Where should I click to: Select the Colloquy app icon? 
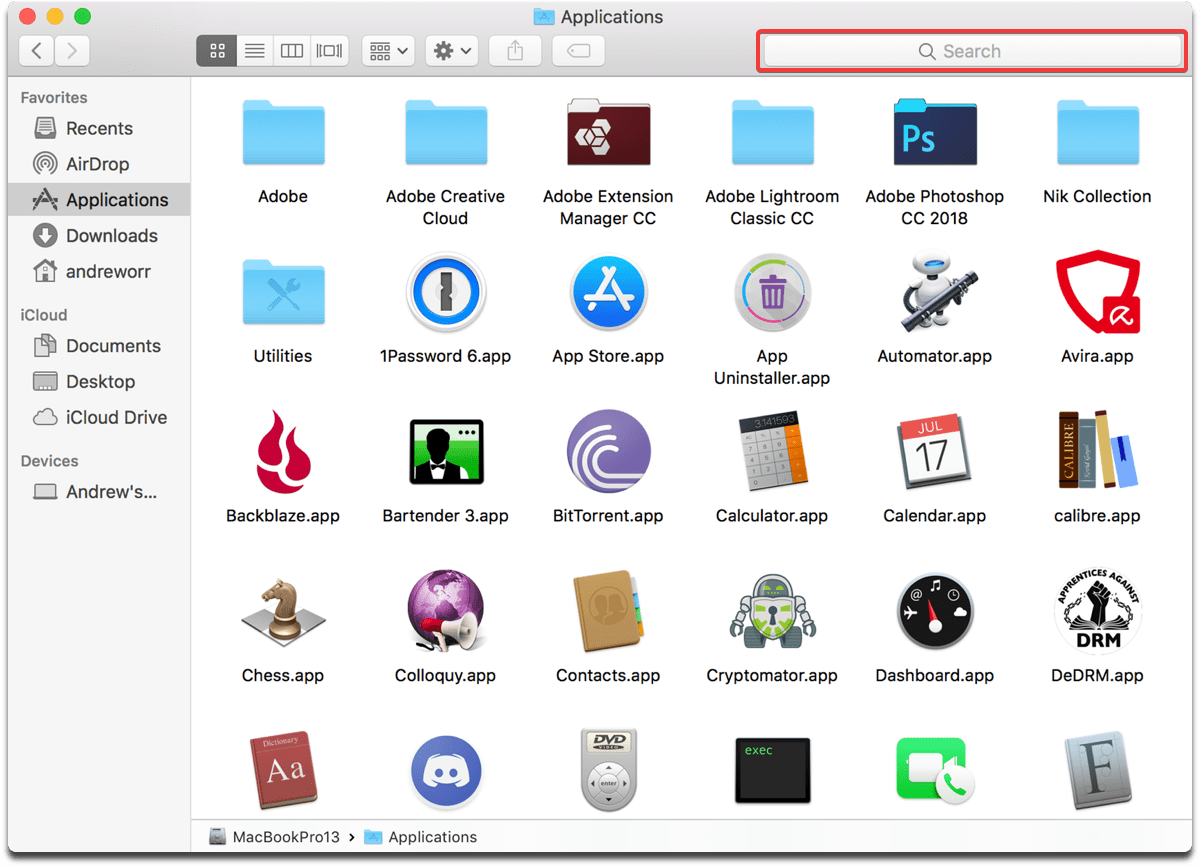coord(445,612)
